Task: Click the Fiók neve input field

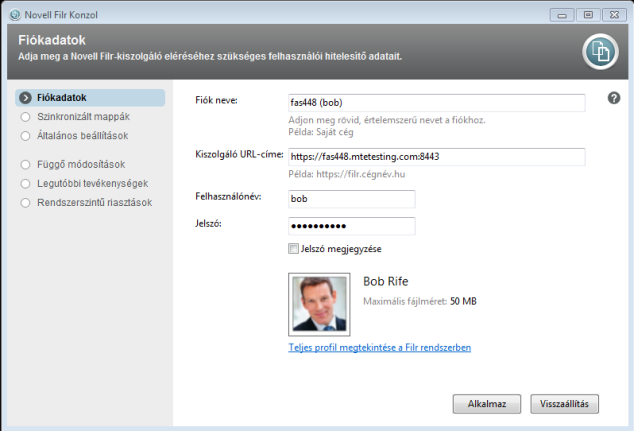Action: [x=436, y=101]
